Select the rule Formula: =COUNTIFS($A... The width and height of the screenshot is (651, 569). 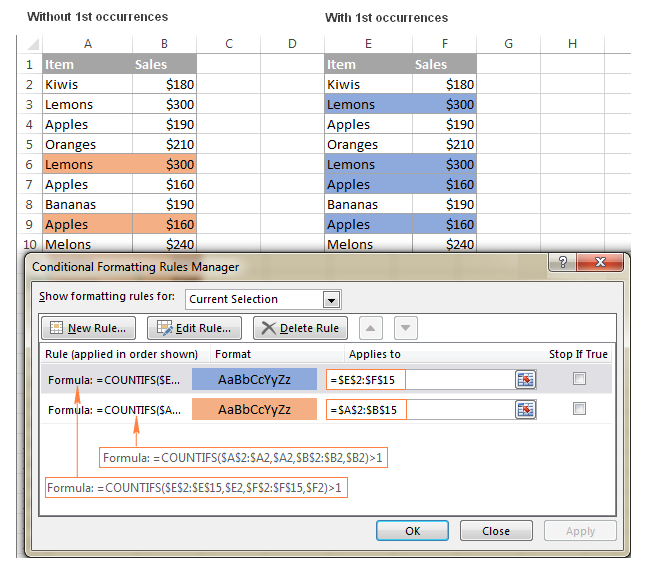click(x=114, y=410)
